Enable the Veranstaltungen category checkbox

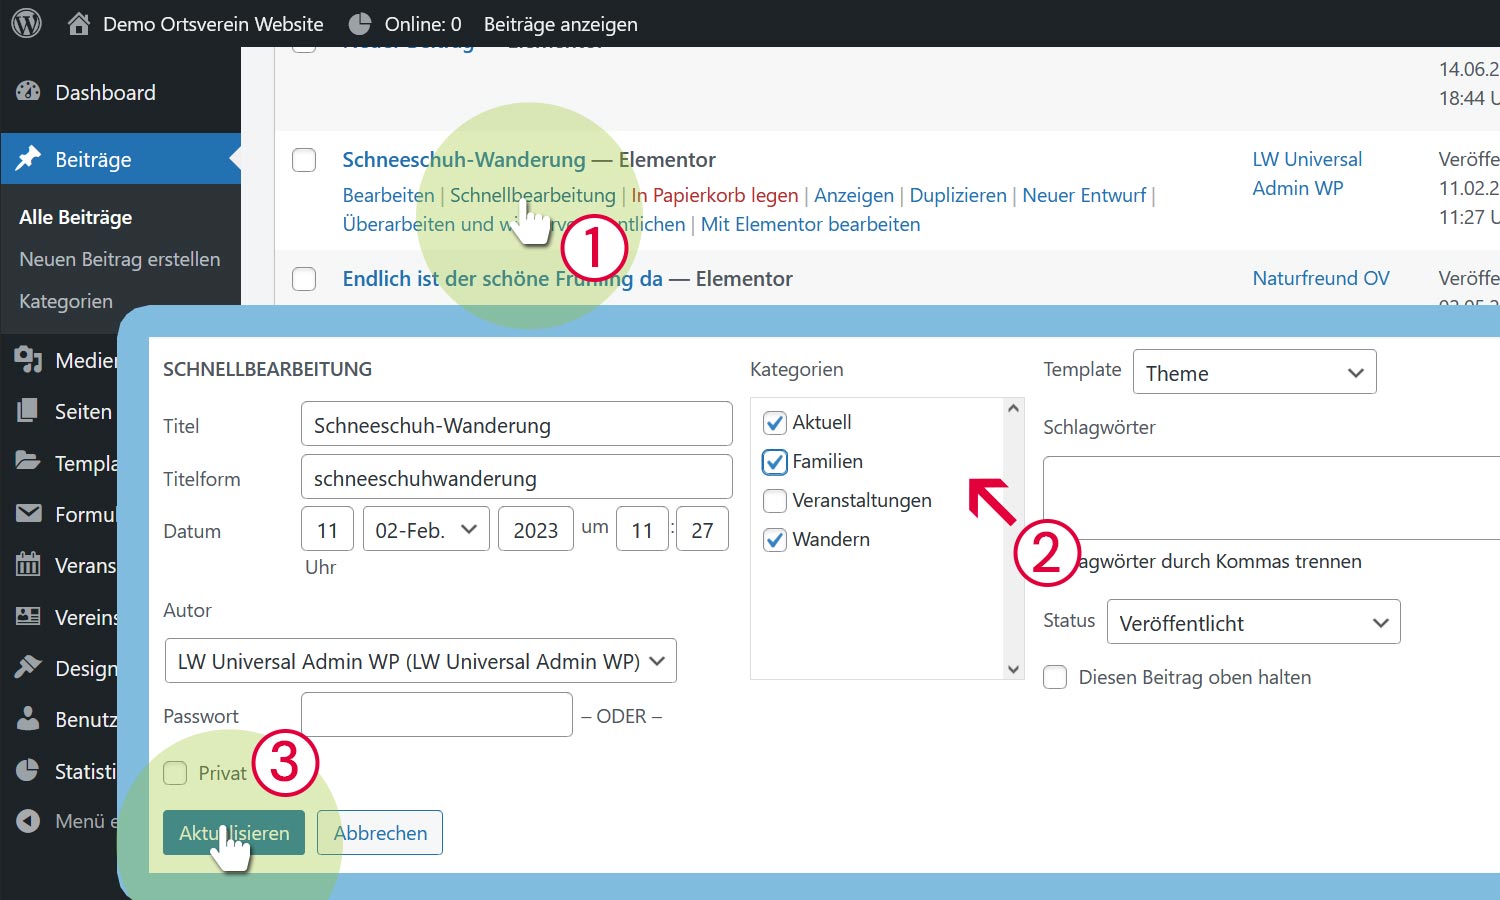pos(775,500)
